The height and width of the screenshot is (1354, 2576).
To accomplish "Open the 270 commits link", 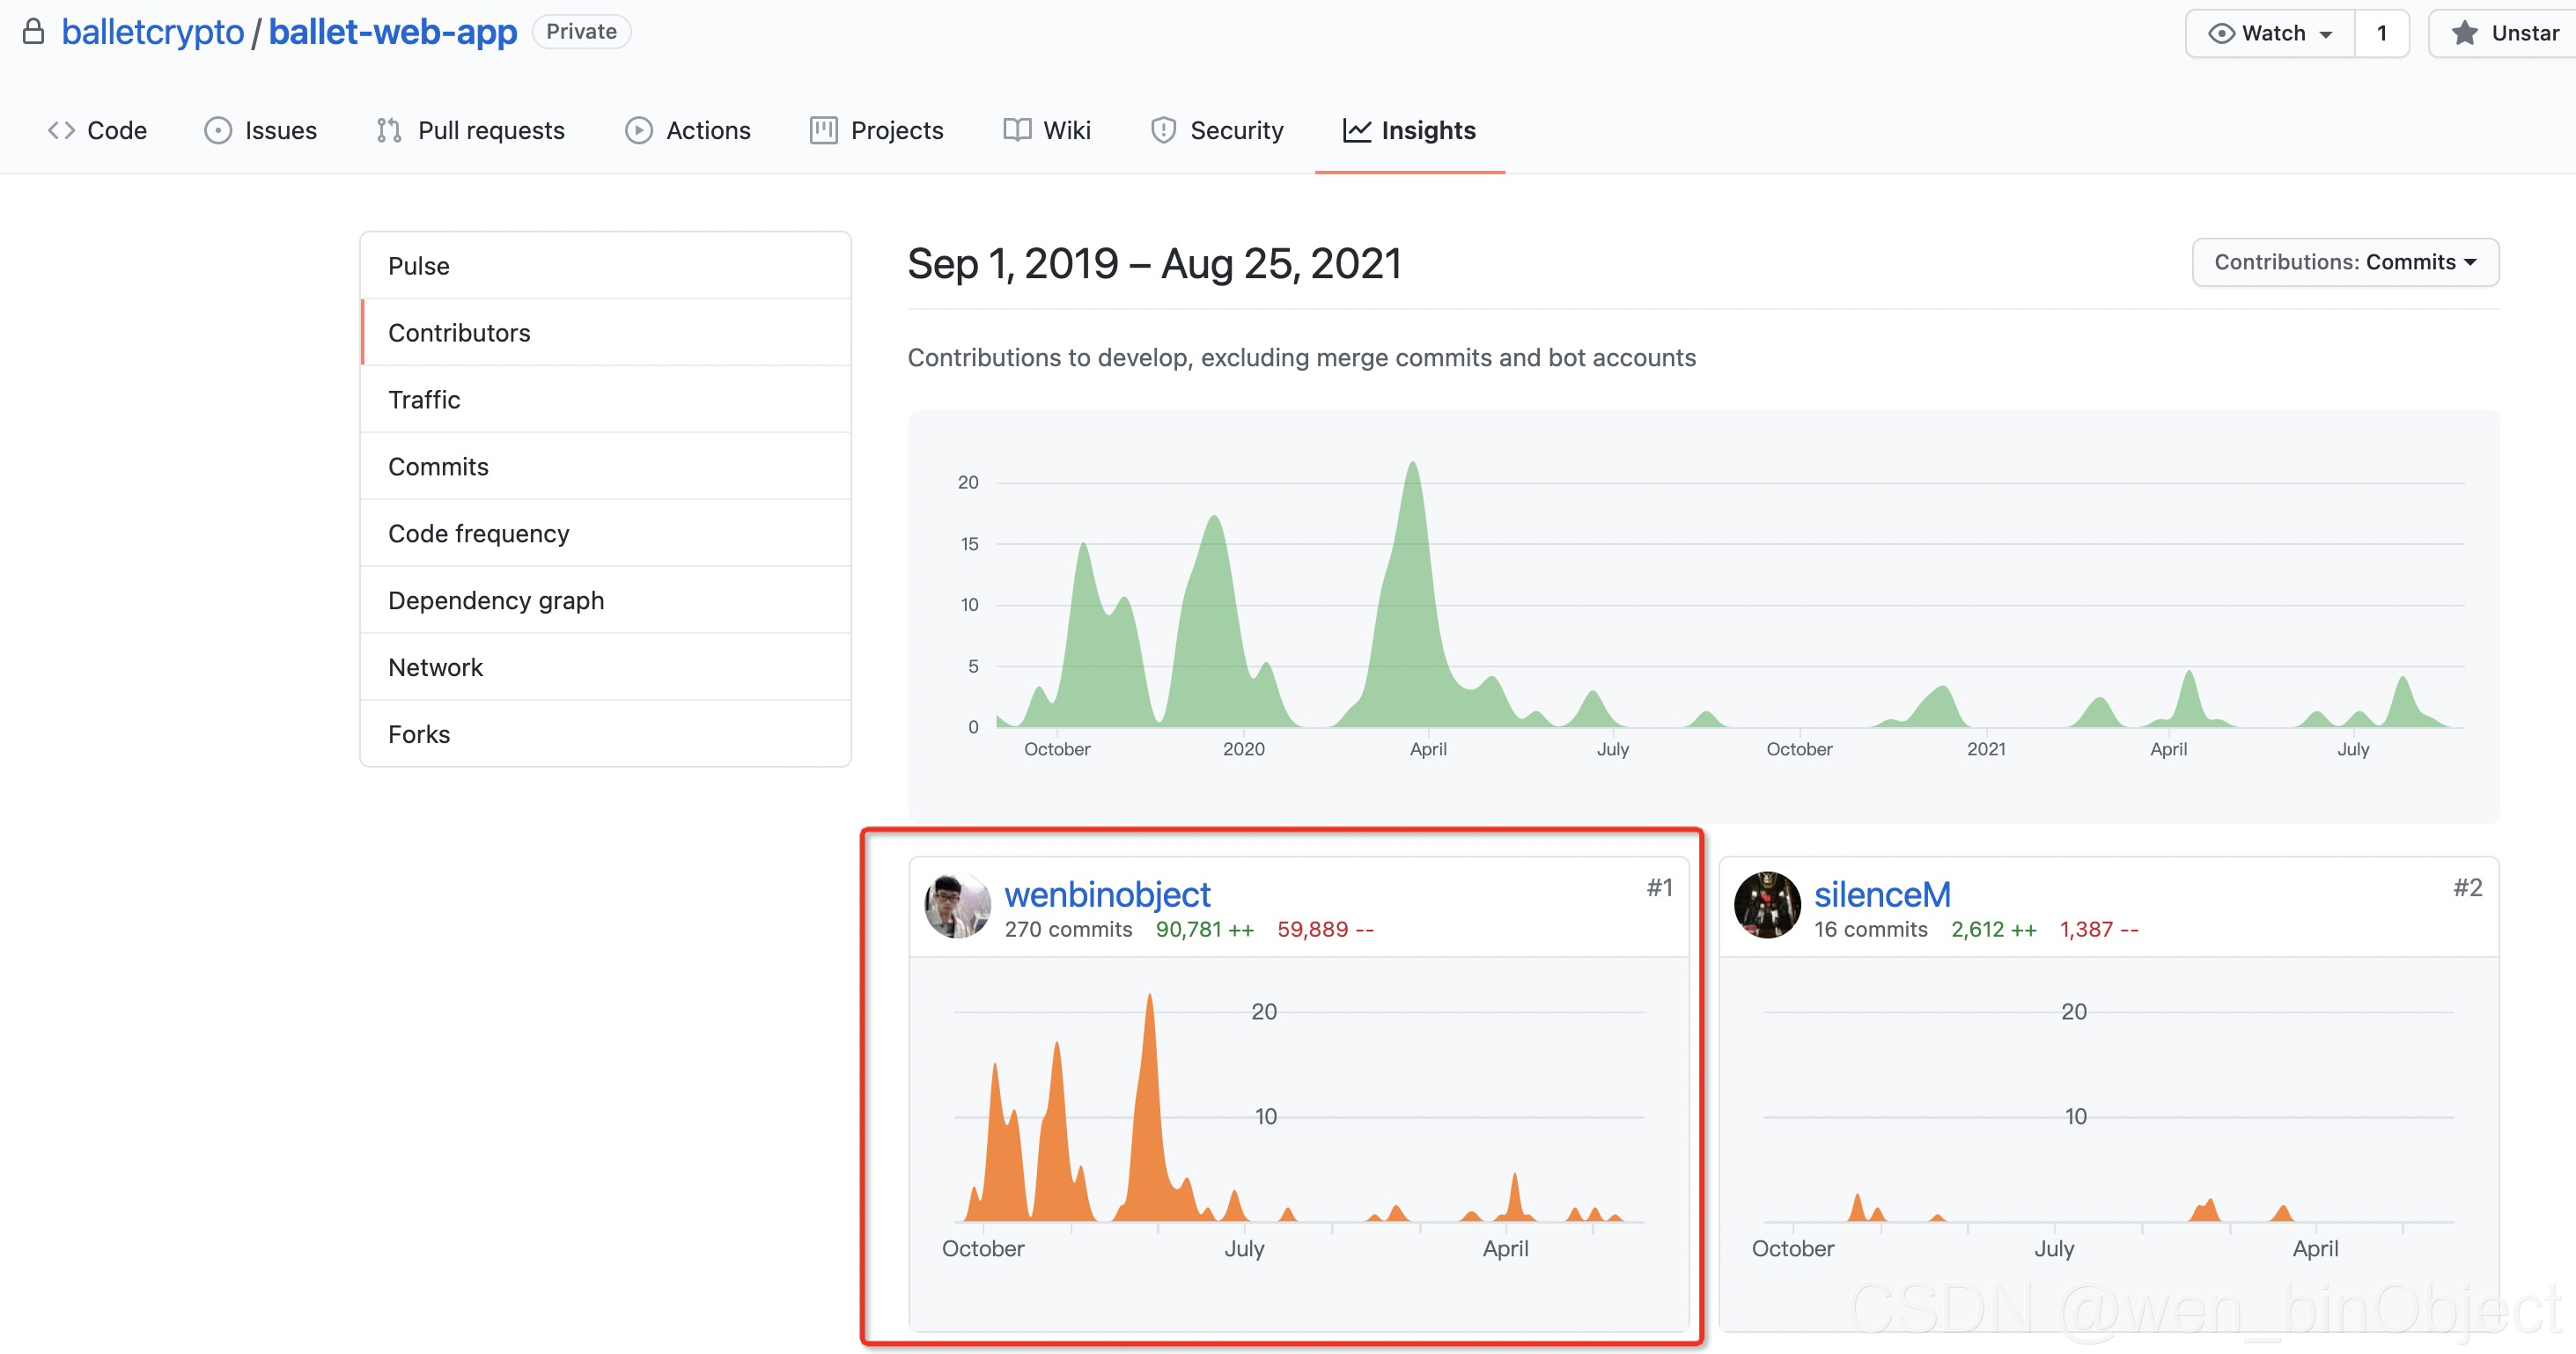I will (x=1068, y=929).
